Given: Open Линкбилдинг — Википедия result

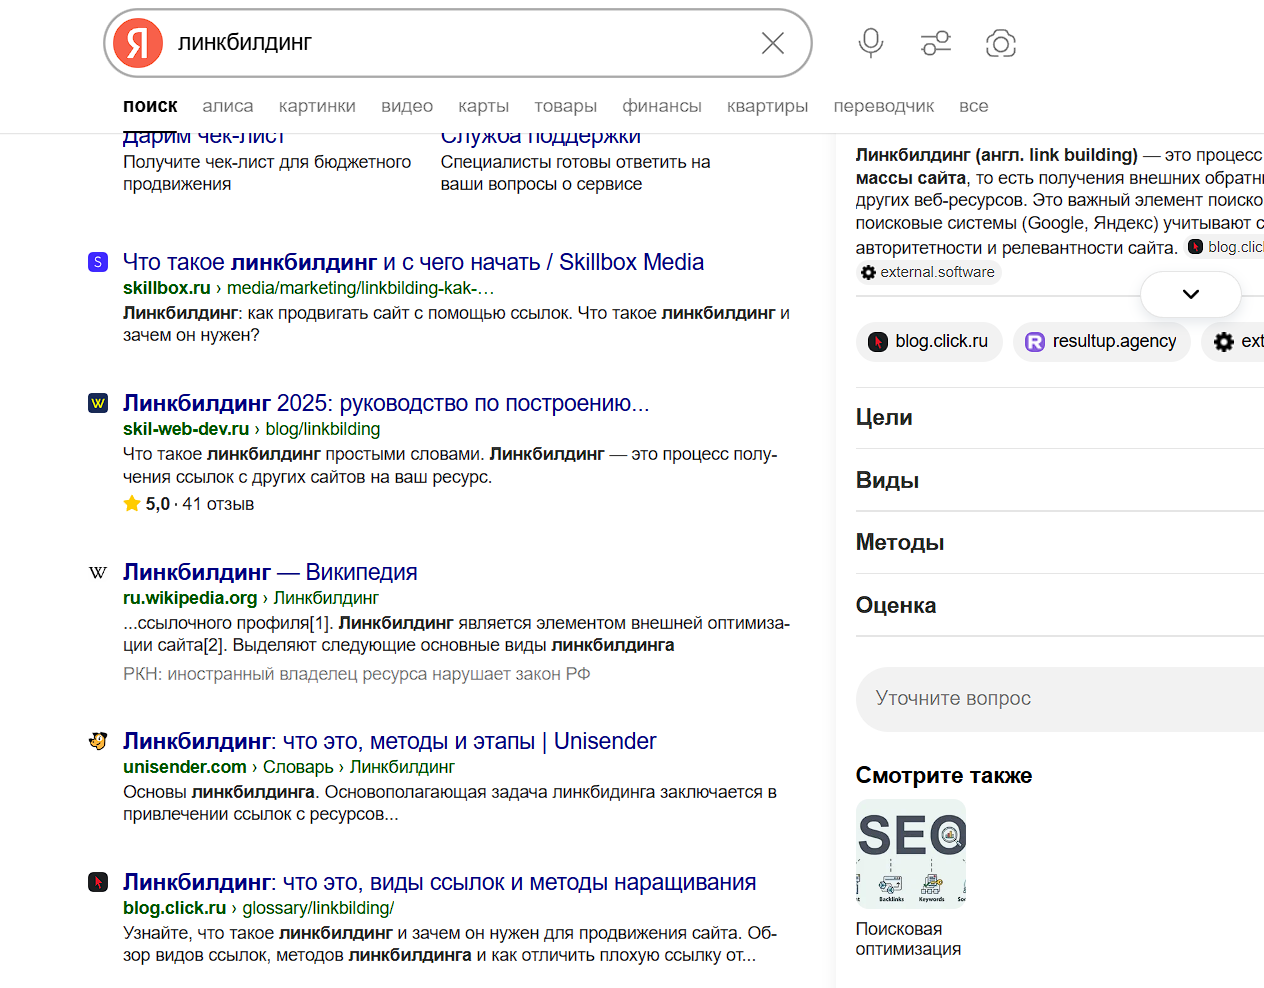Looking at the screenshot, I should [x=270, y=572].
